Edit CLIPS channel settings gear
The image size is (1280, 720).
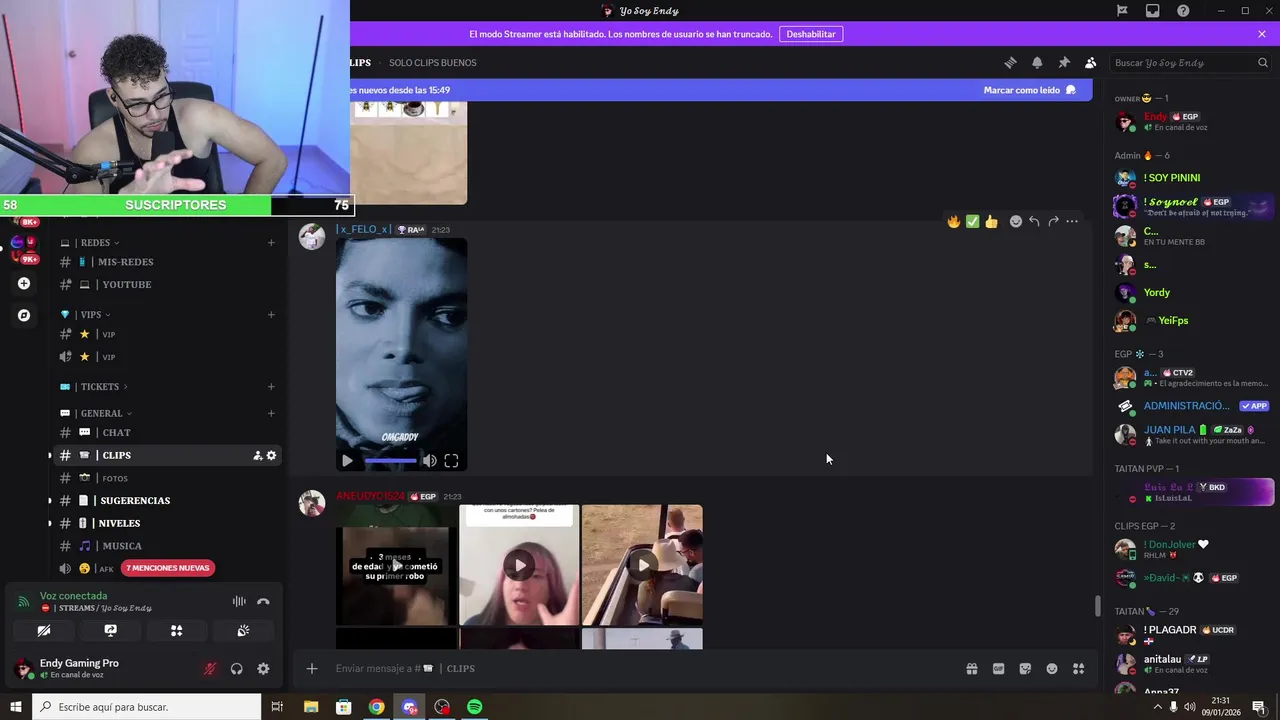pyautogui.click(x=271, y=455)
